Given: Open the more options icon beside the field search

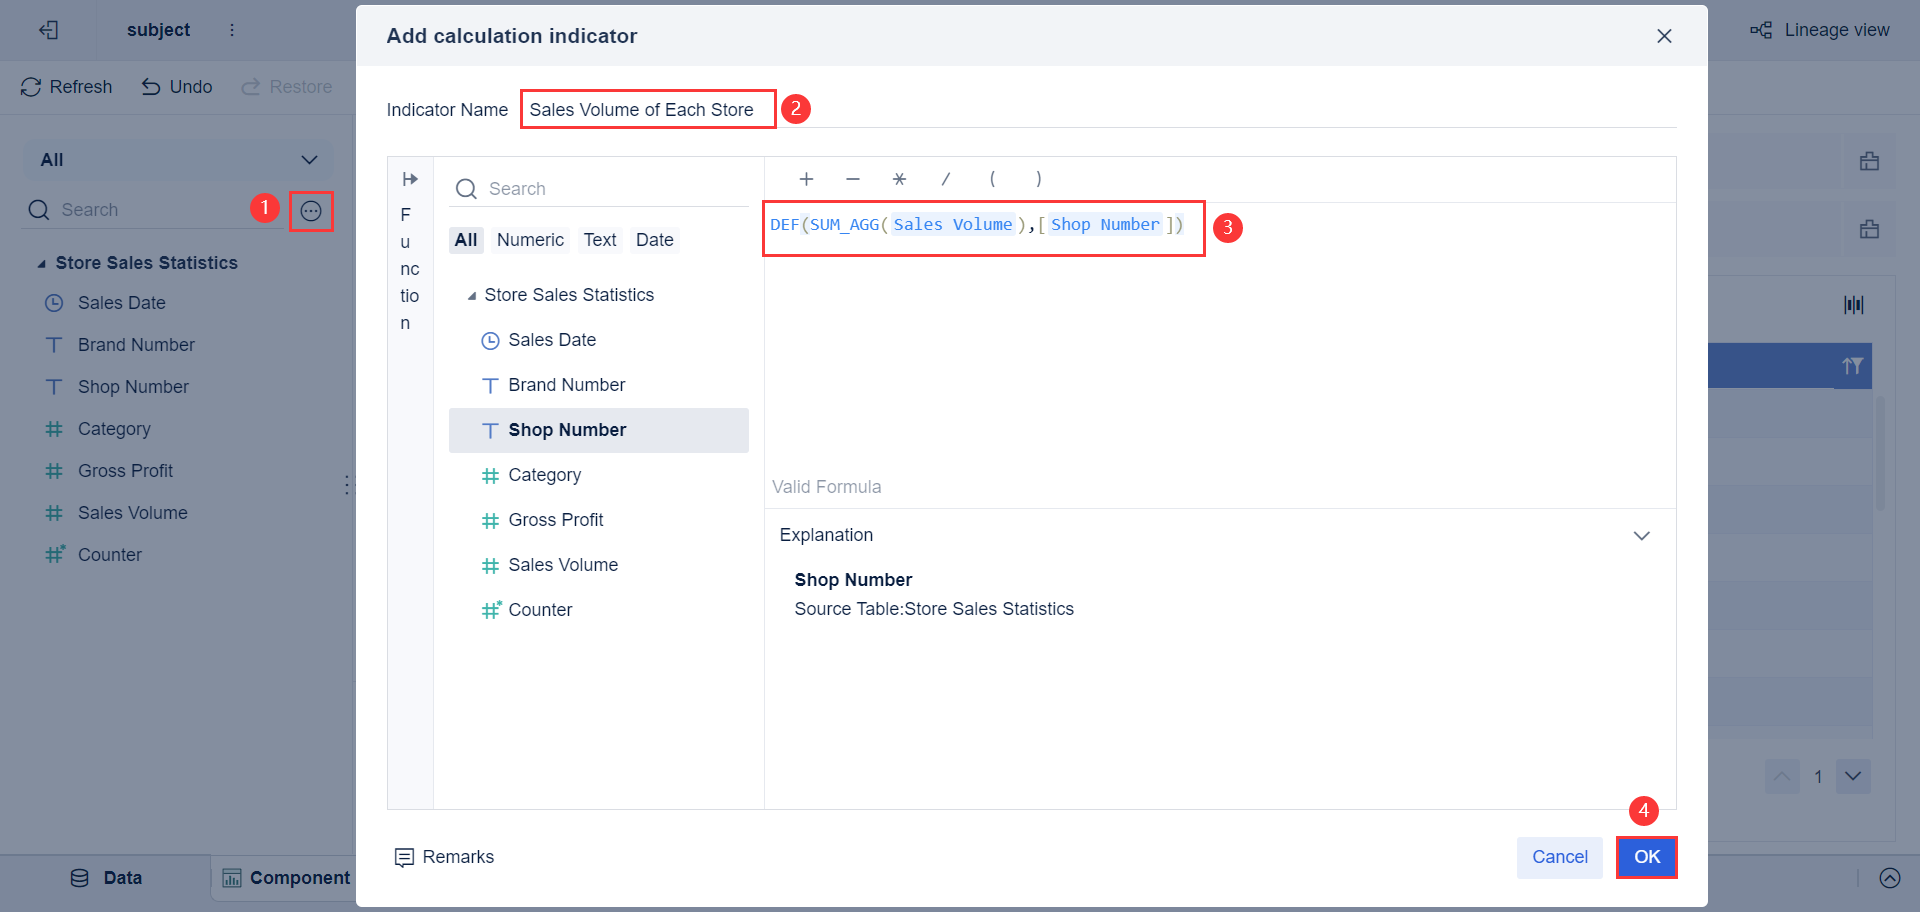Looking at the screenshot, I should 310,210.
